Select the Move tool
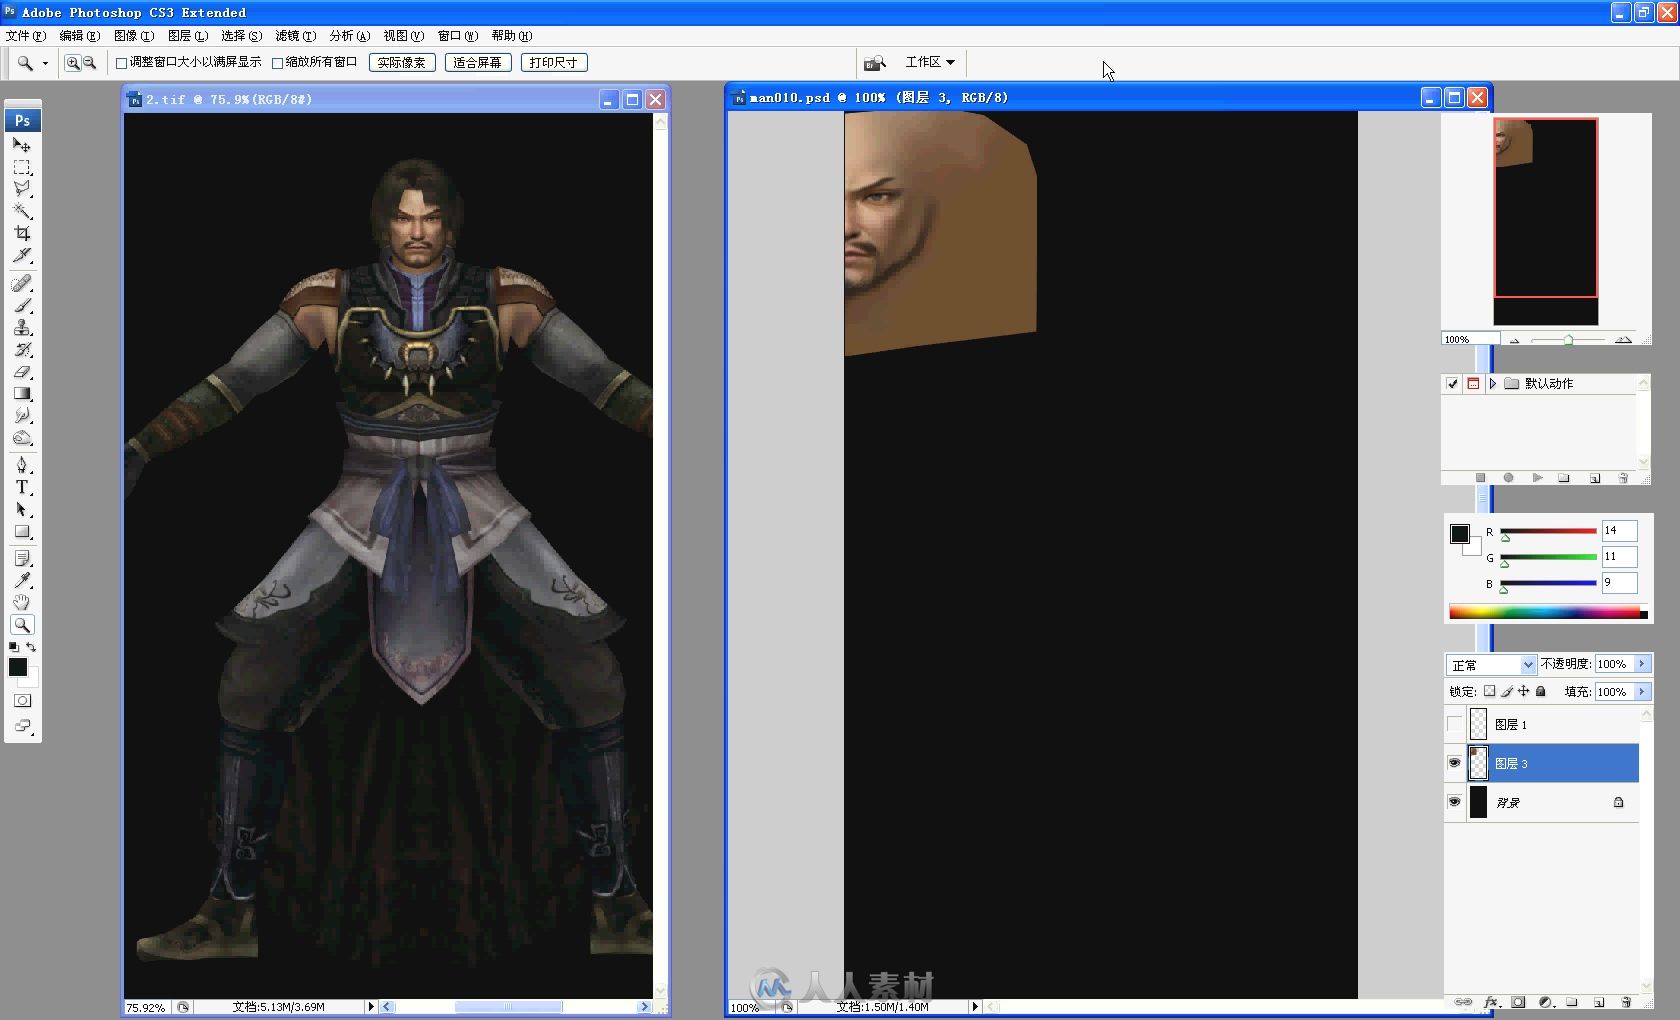 [22, 145]
